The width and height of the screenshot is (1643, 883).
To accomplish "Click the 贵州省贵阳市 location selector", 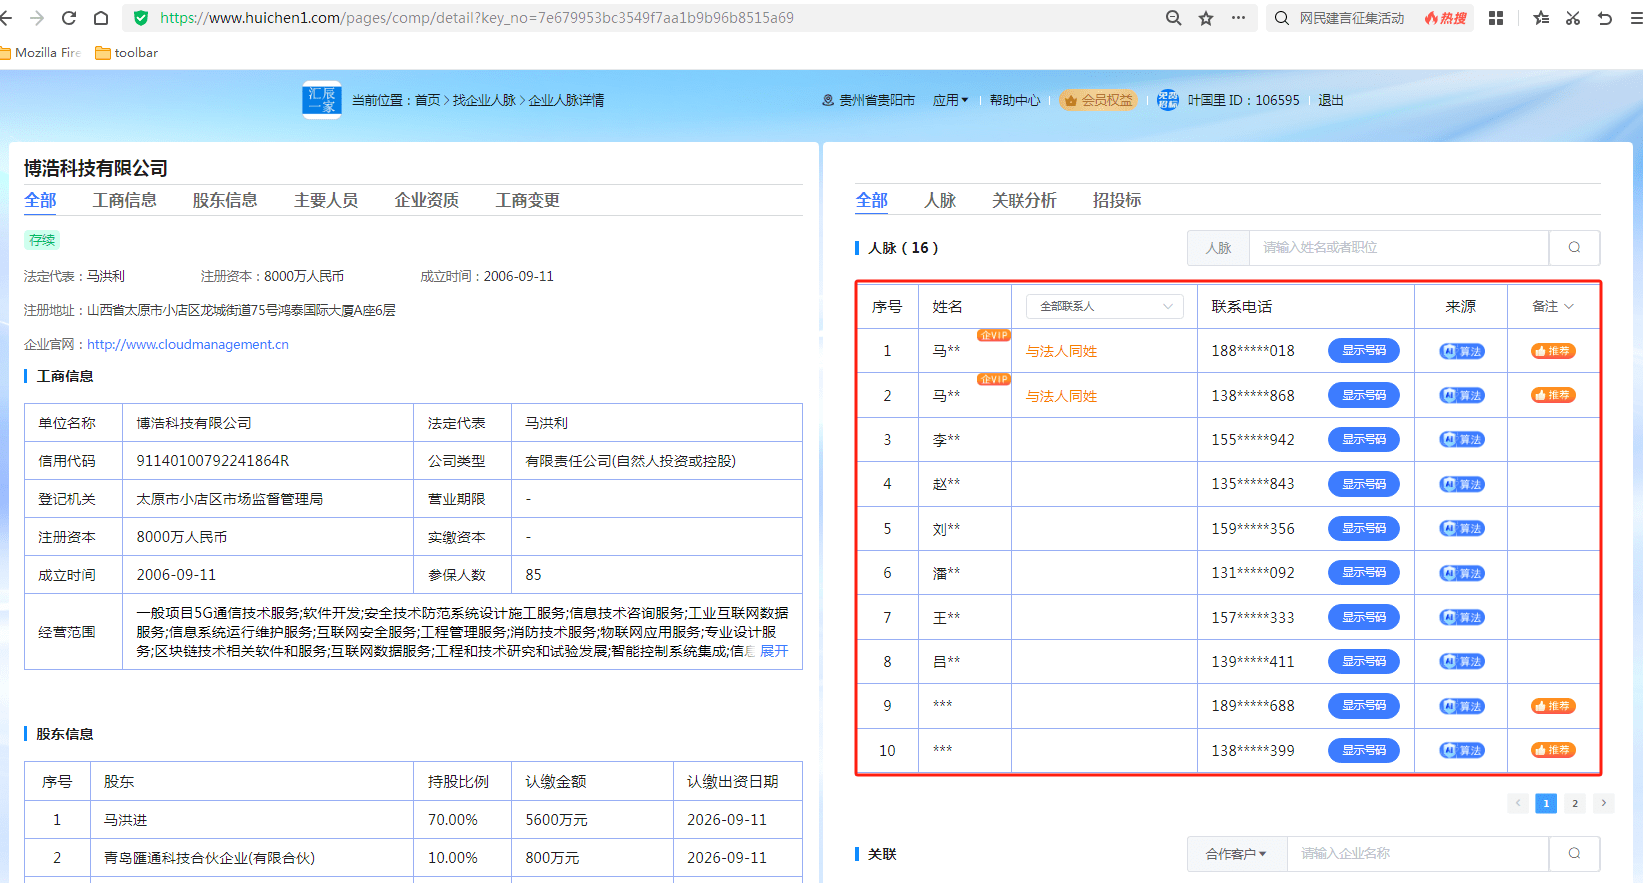I will (x=868, y=100).
